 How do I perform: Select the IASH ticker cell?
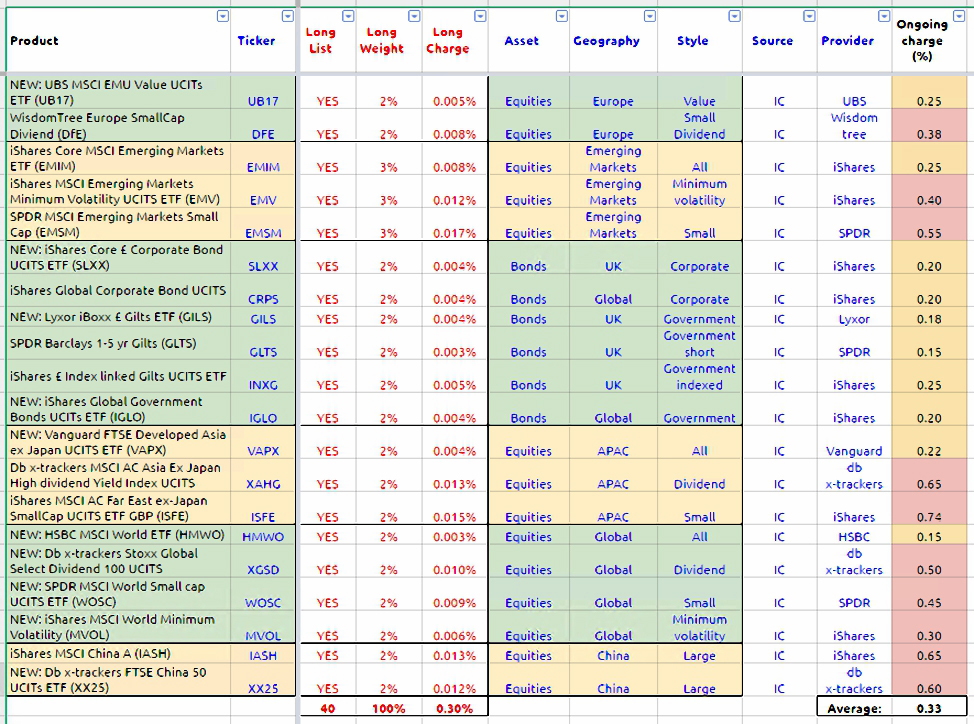point(263,653)
